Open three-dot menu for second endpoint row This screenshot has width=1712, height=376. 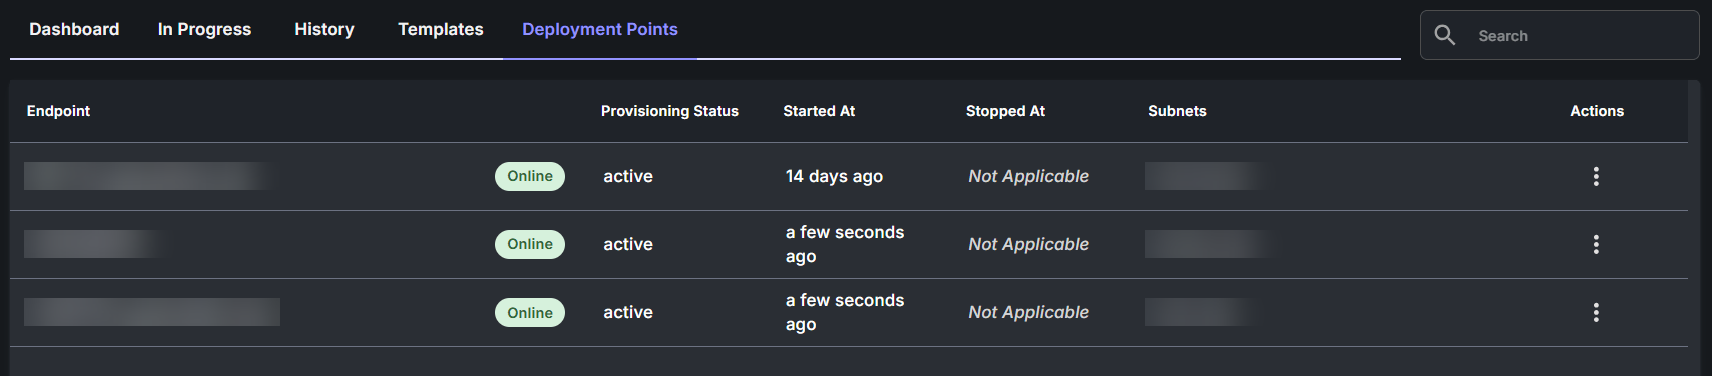click(1596, 244)
